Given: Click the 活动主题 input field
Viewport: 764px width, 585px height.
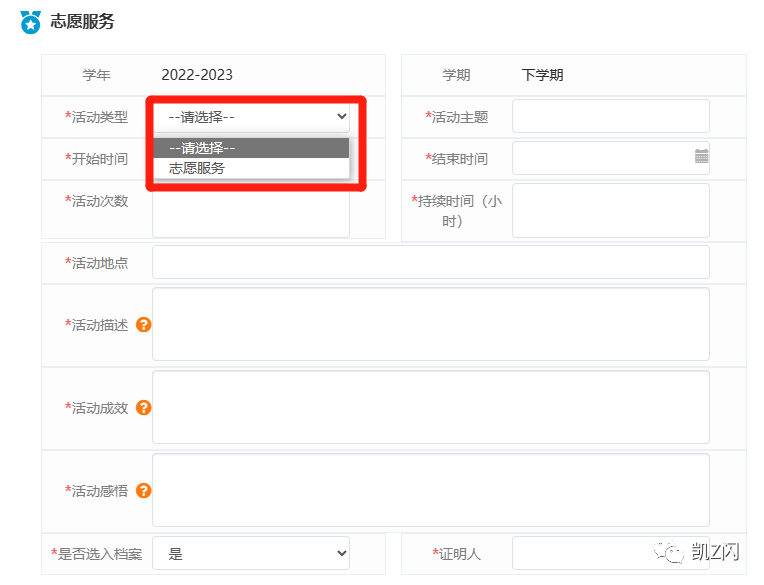Looking at the screenshot, I should [610, 117].
